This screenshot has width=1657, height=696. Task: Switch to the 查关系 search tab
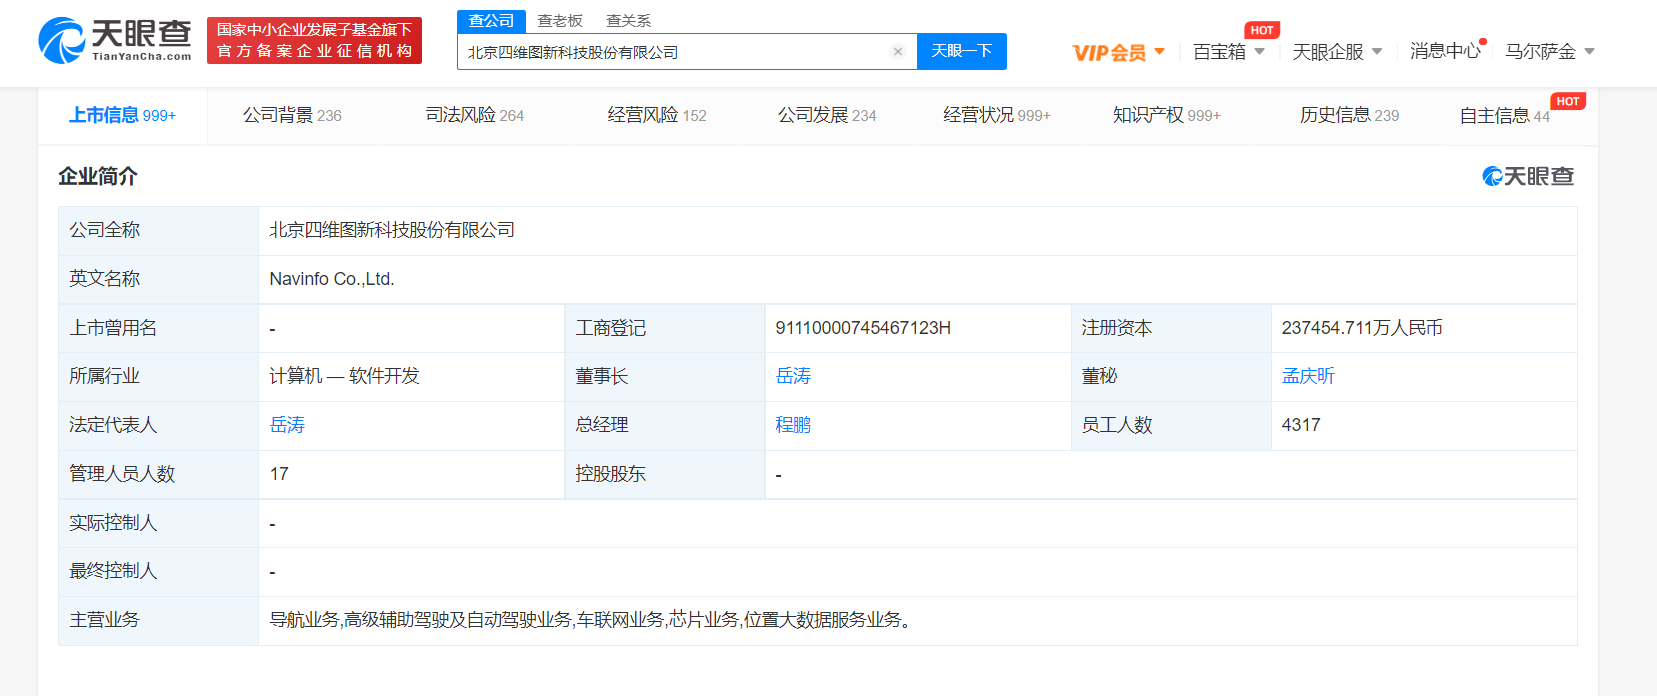pos(628,21)
